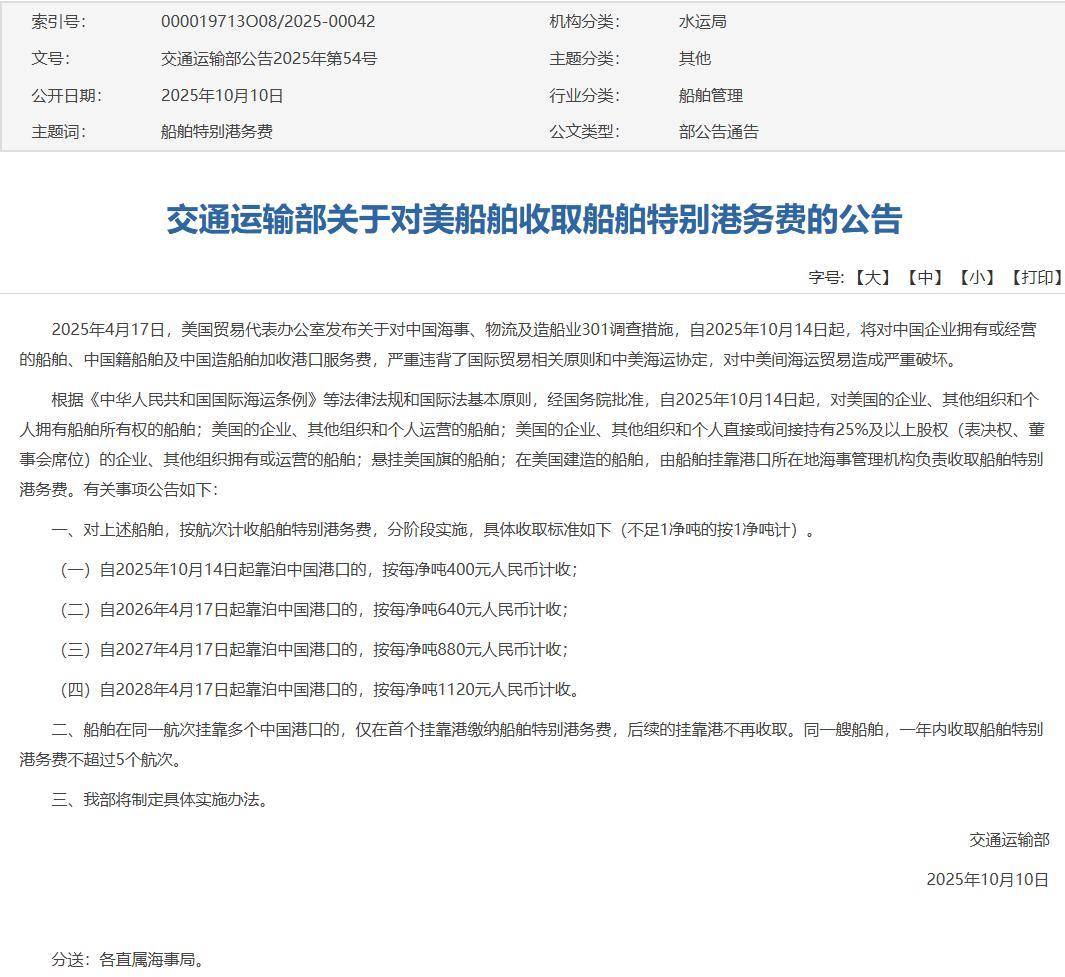
Task: Click 船舶管理 in the 行业分类 row
Action: [710, 95]
